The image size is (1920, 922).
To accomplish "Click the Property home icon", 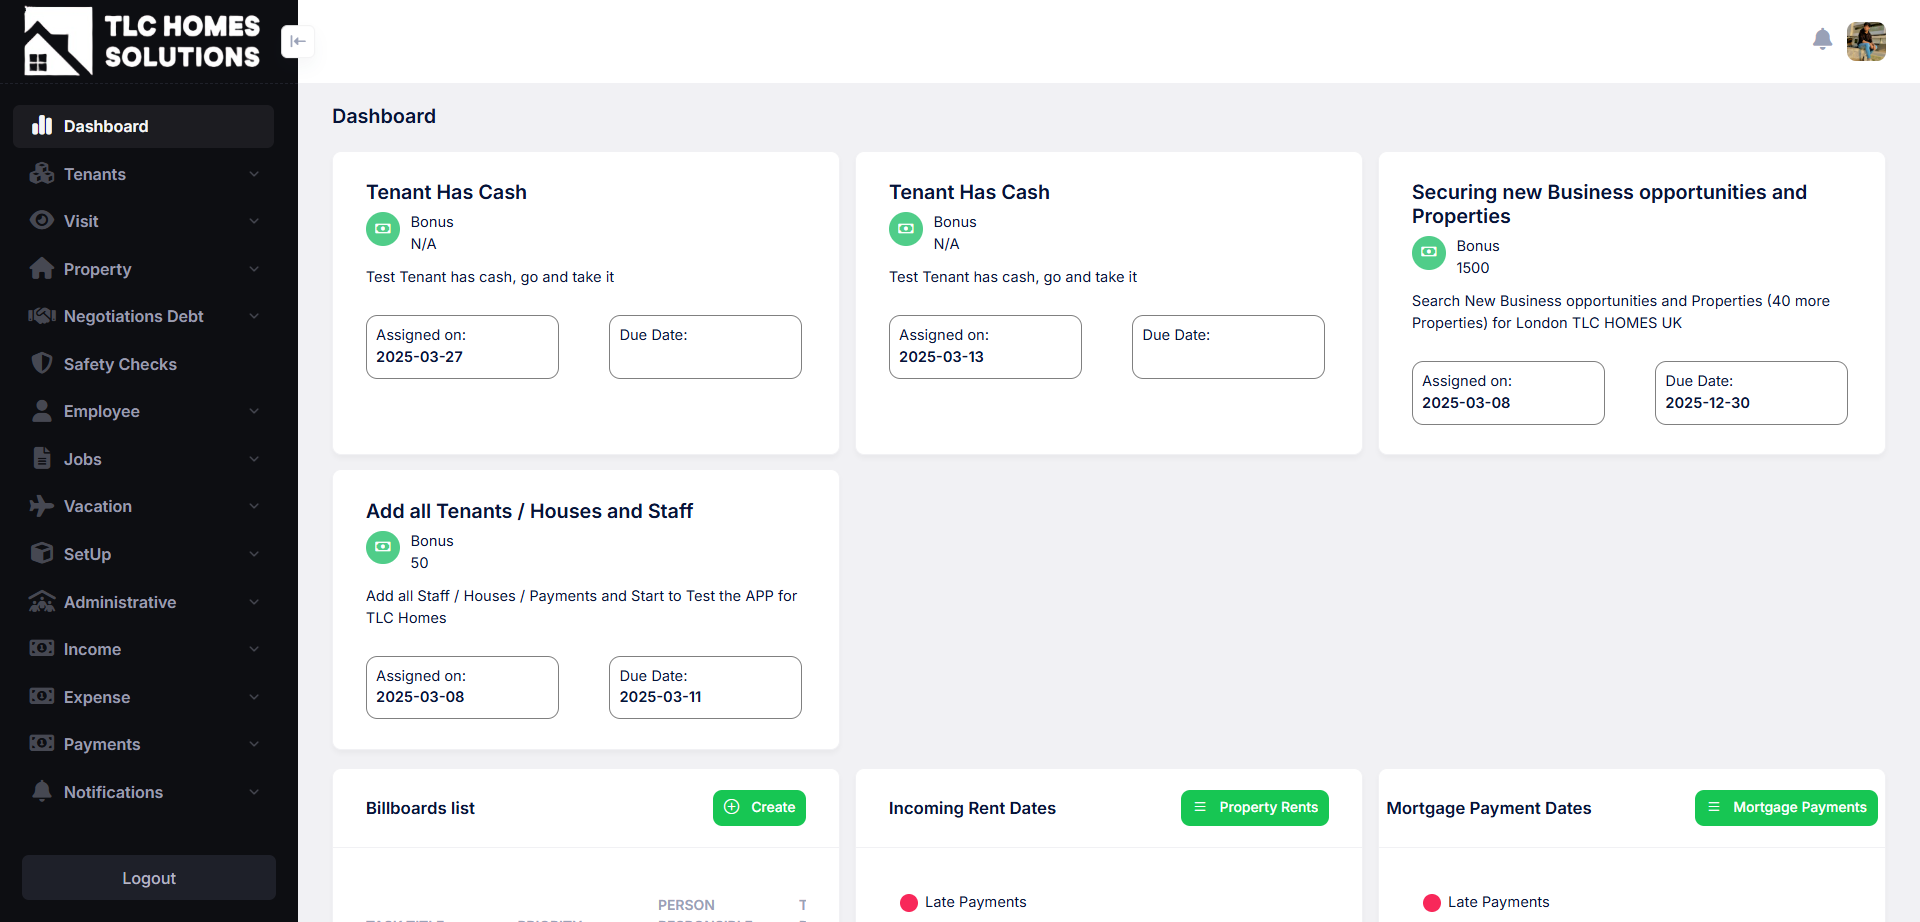I will (41, 269).
